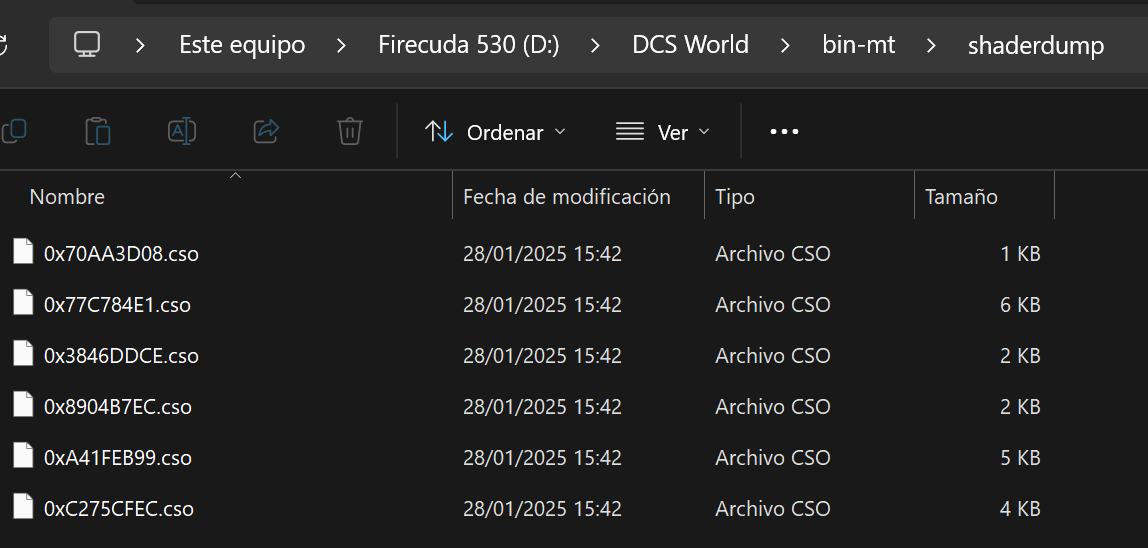Screen dimensions: 1148x548
Task: Click the Rename toolbar icon
Action: pyautogui.click(x=182, y=132)
